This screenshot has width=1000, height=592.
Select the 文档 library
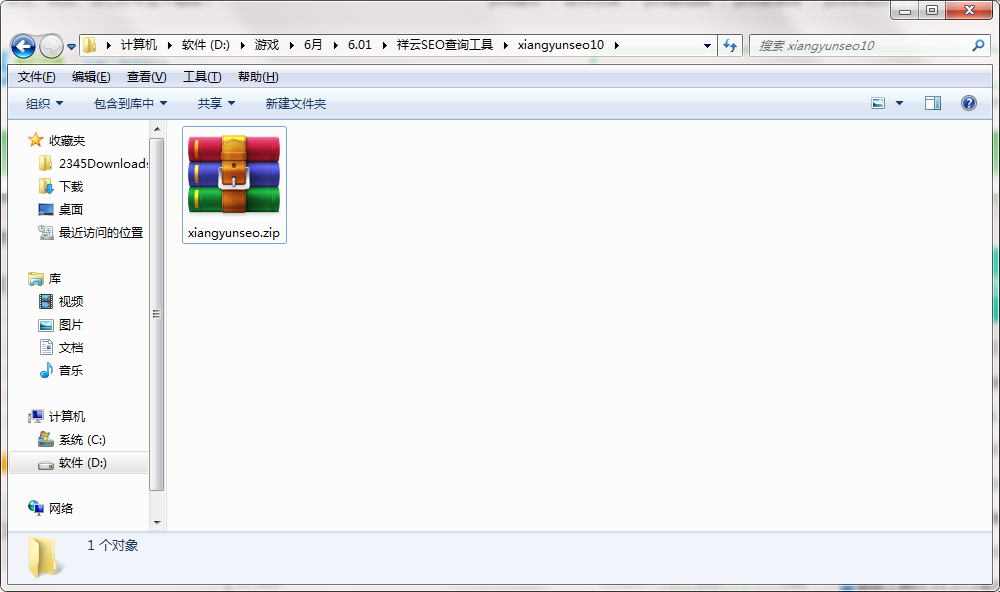71,348
